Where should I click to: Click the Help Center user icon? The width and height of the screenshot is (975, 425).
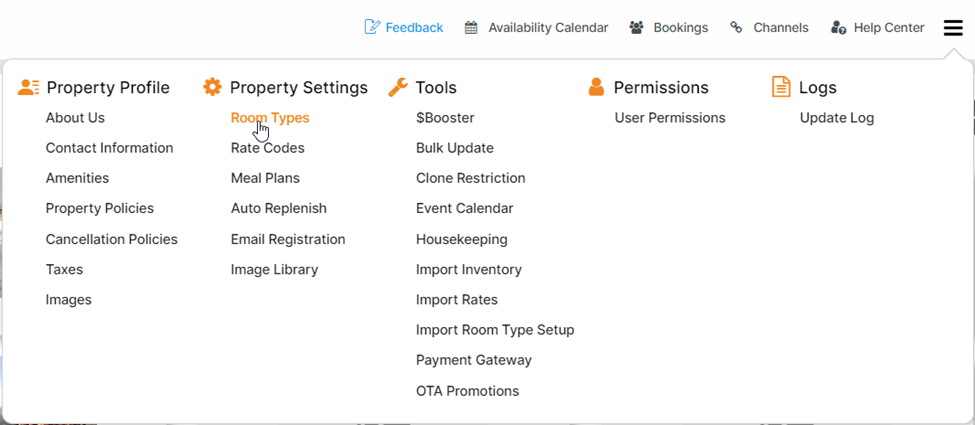point(839,27)
